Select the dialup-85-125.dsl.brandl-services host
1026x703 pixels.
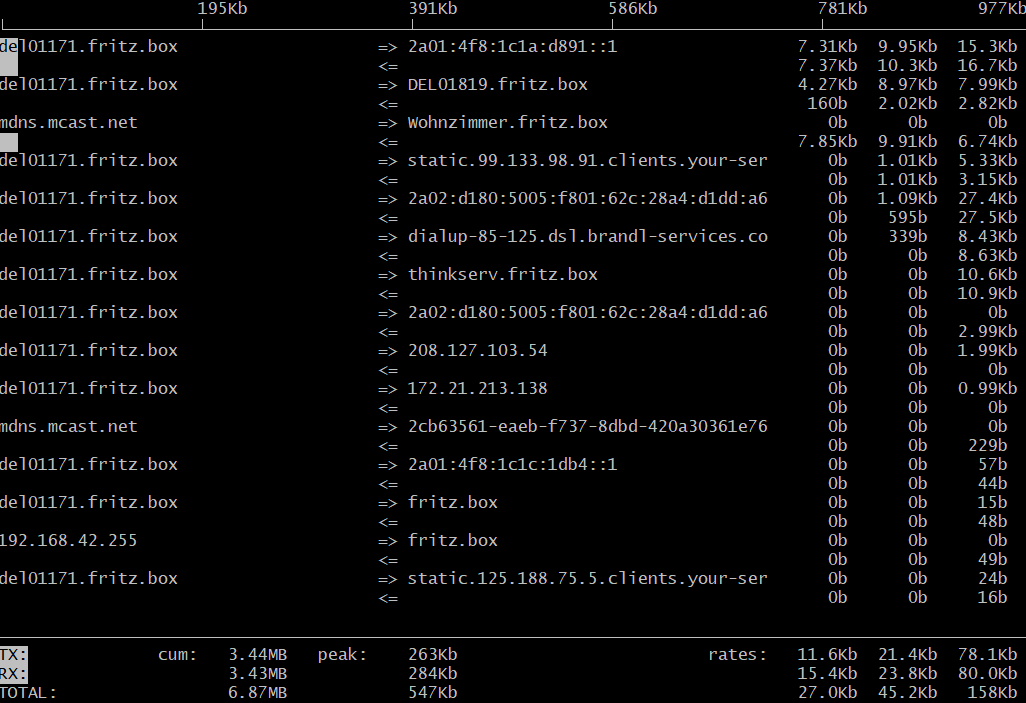pyautogui.click(x=587, y=237)
